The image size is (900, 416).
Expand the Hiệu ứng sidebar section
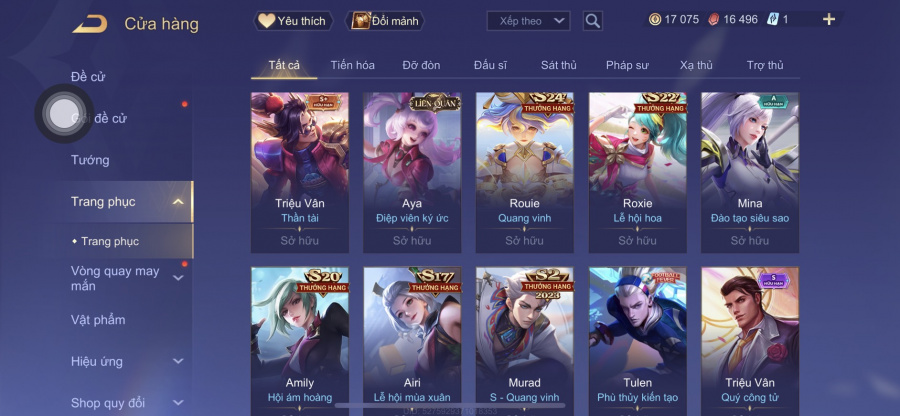178,361
